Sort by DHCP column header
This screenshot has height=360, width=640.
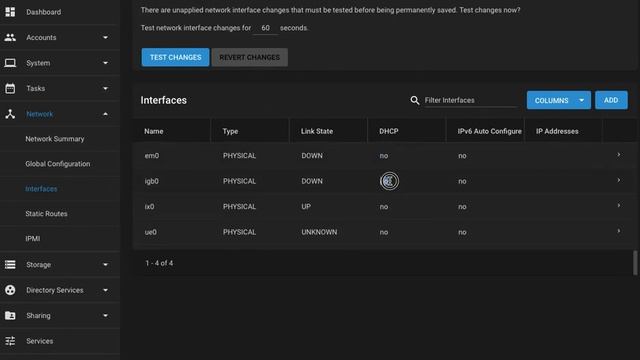pyautogui.click(x=389, y=131)
